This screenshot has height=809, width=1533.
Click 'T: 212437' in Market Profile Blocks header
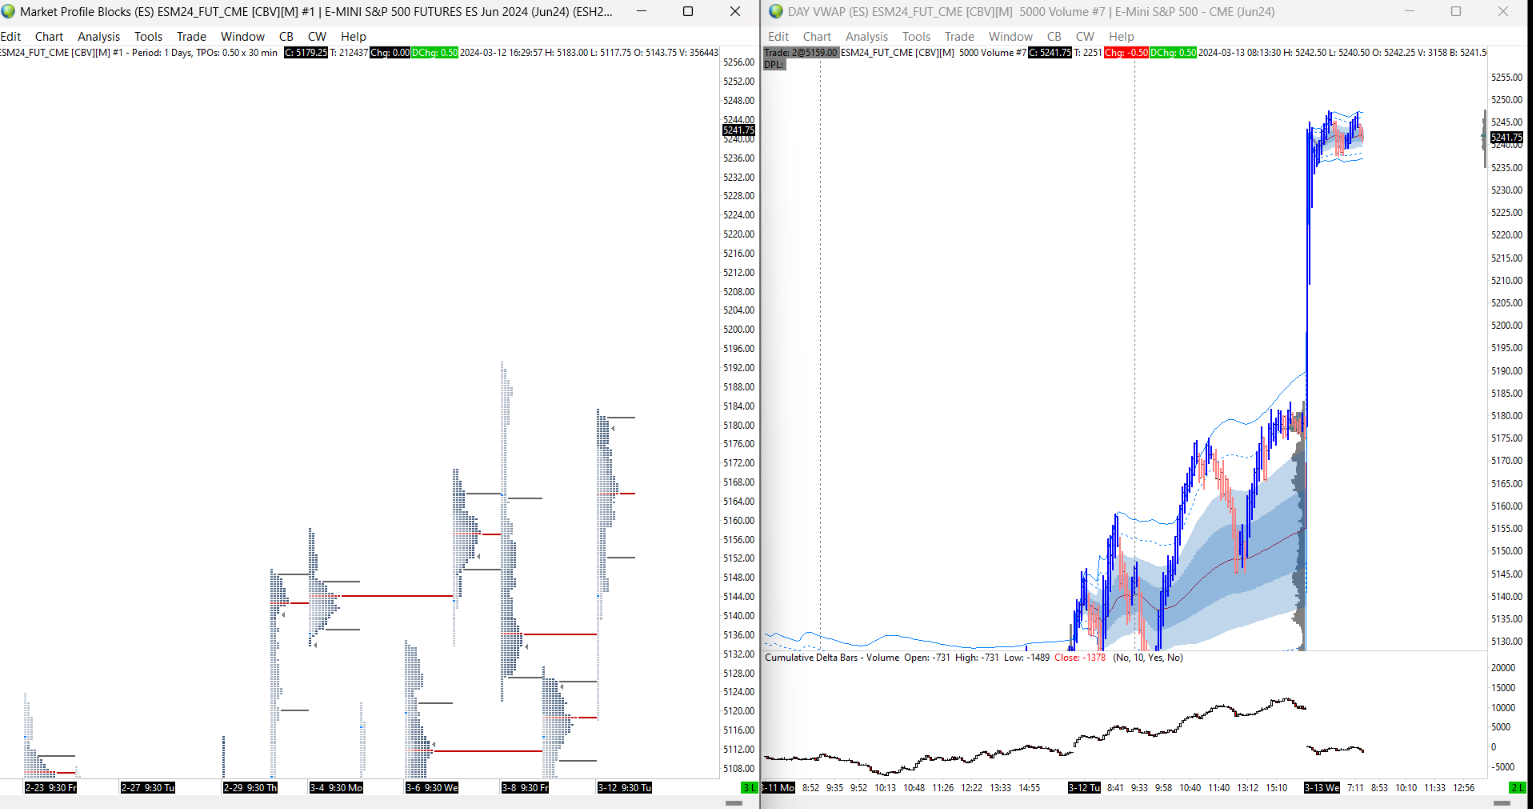tap(349, 52)
